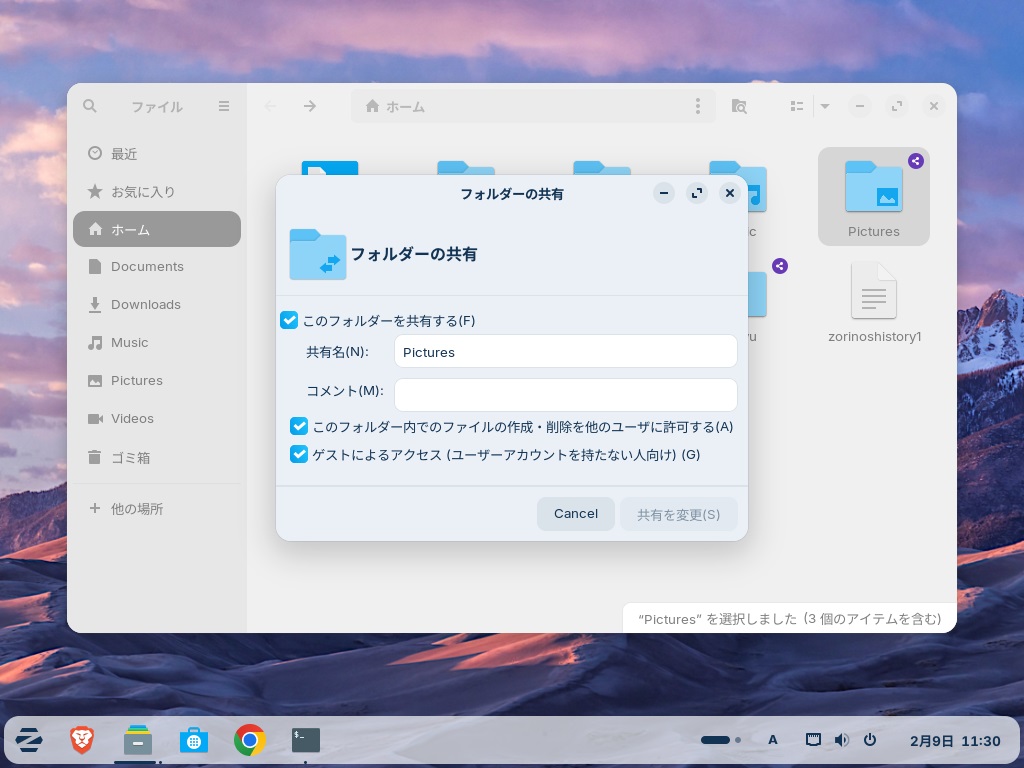Toggle the guest access checkbox
This screenshot has width=1024, height=768.
[299, 454]
